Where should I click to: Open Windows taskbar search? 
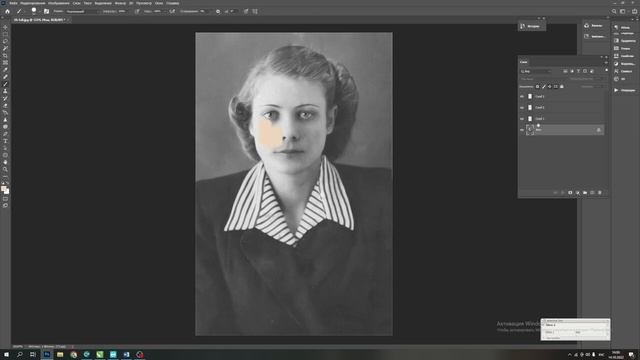coord(20,354)
